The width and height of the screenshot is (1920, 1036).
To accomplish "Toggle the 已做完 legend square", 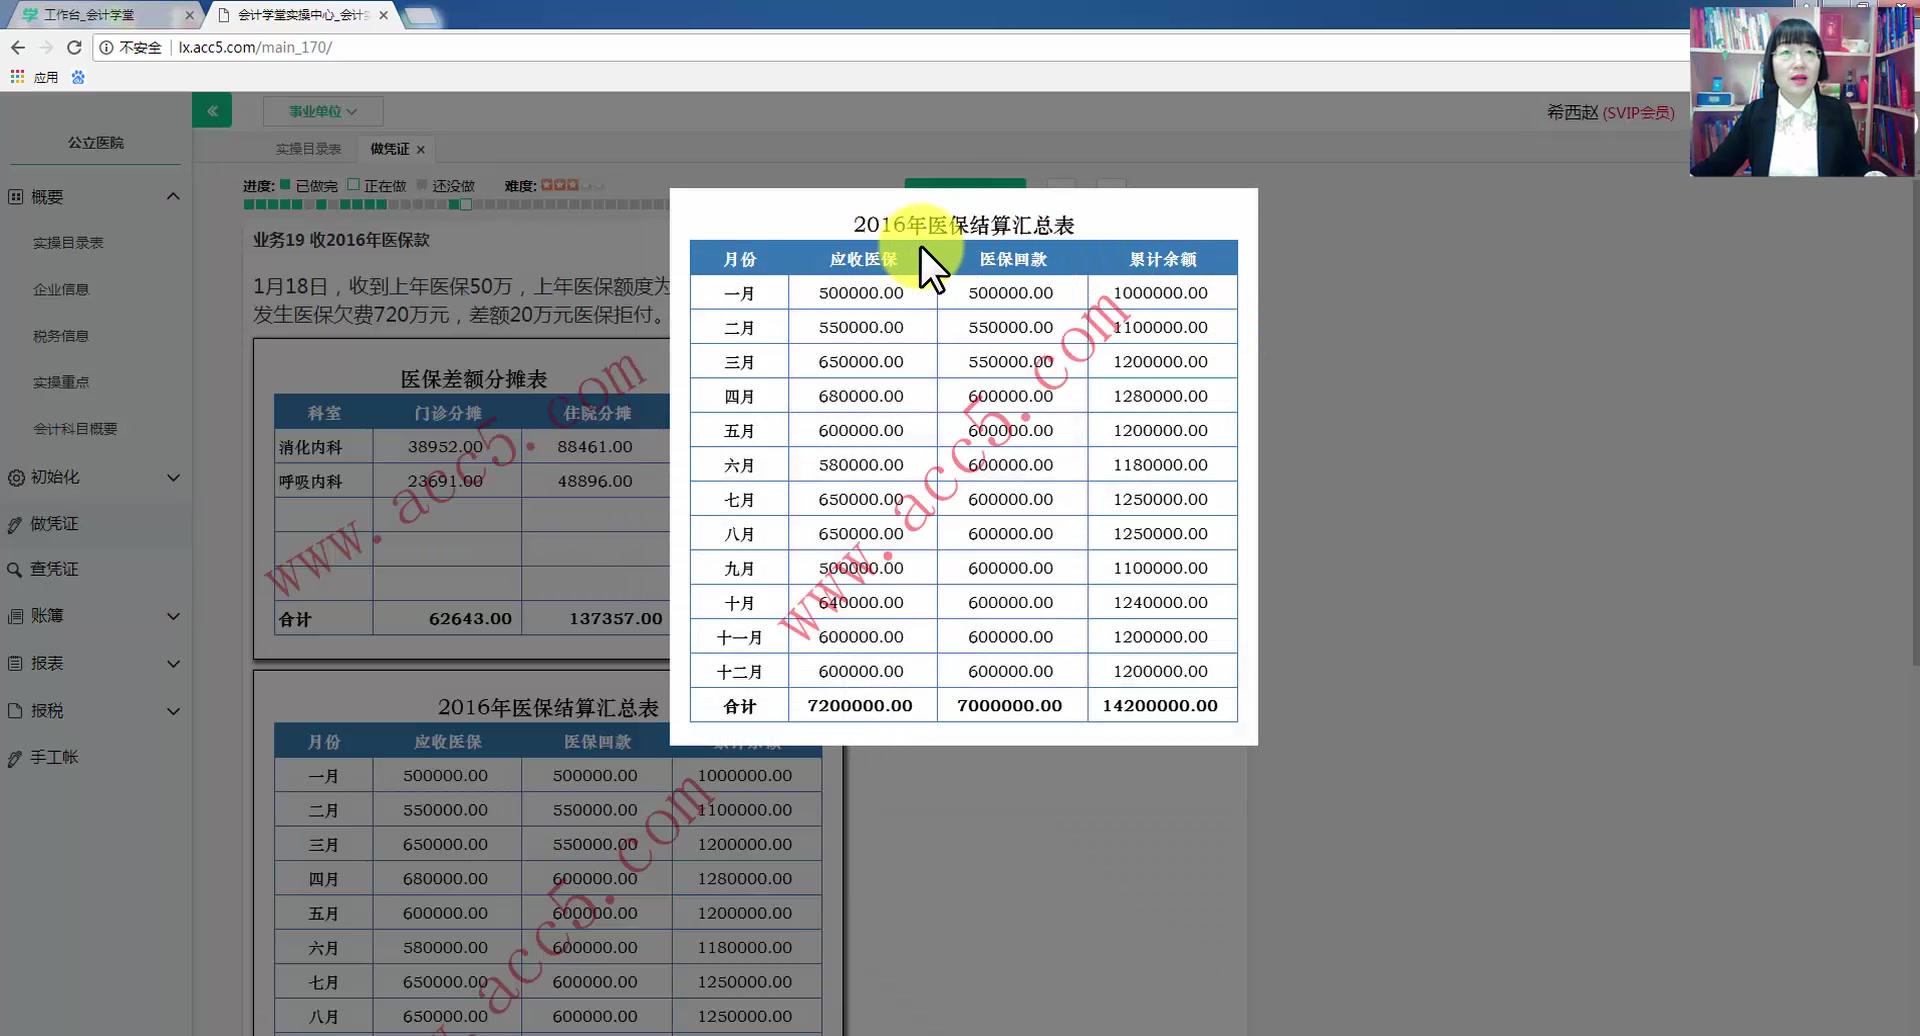I will tap(285, 185).
